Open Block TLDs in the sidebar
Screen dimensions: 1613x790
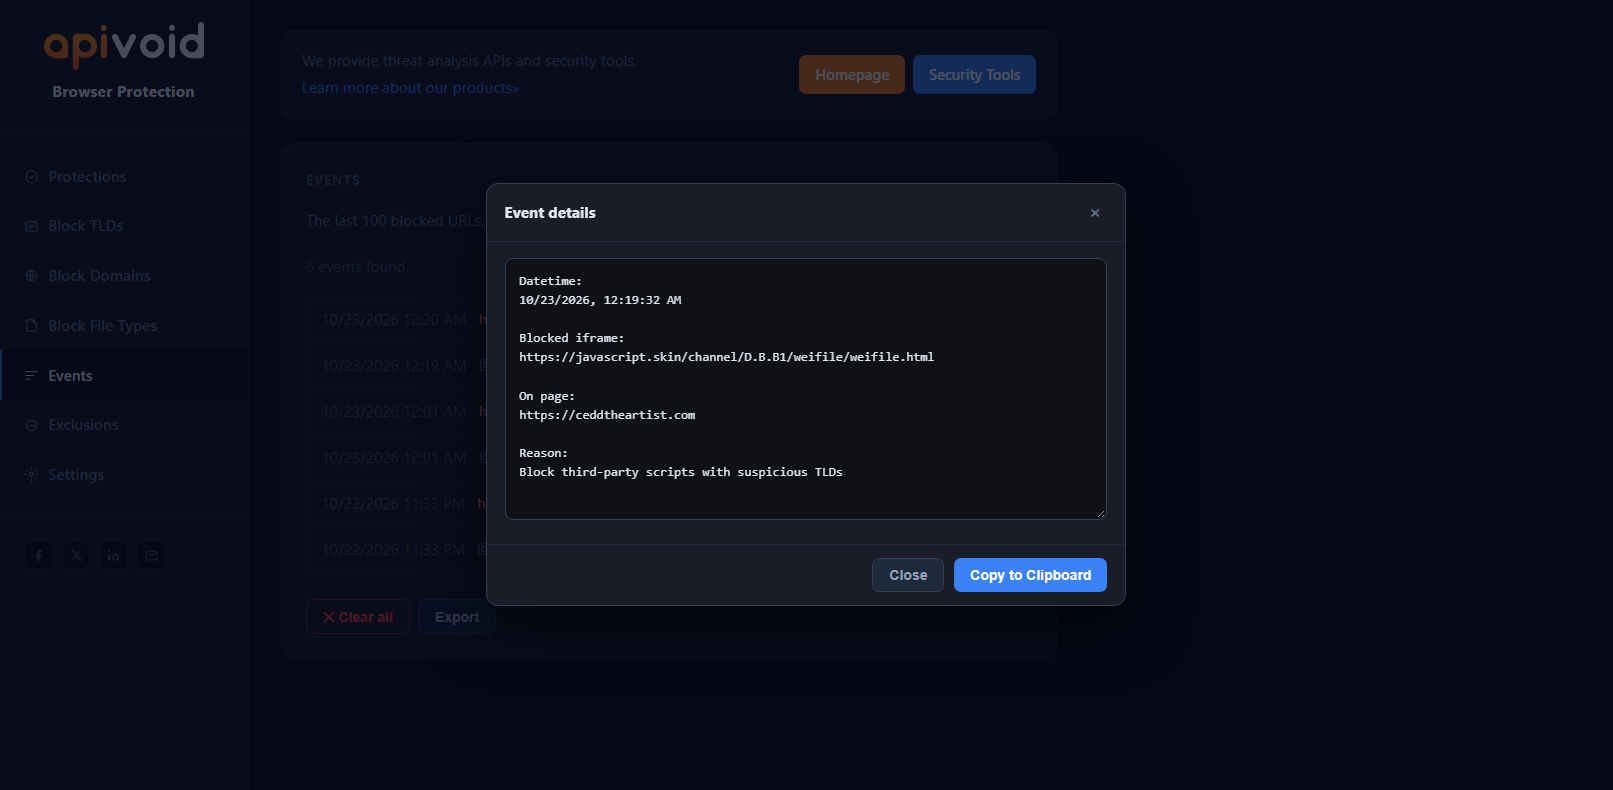click(124, 226)
